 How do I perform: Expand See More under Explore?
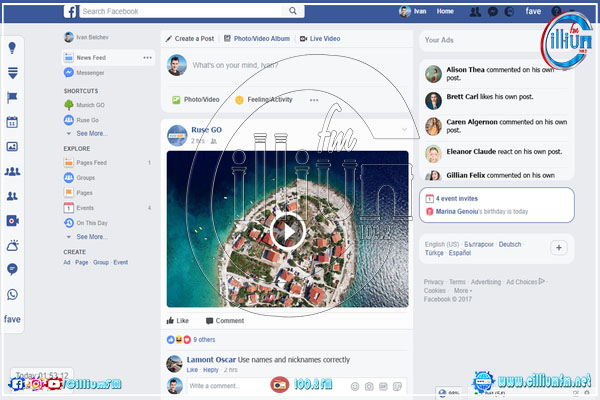point(91,237)
